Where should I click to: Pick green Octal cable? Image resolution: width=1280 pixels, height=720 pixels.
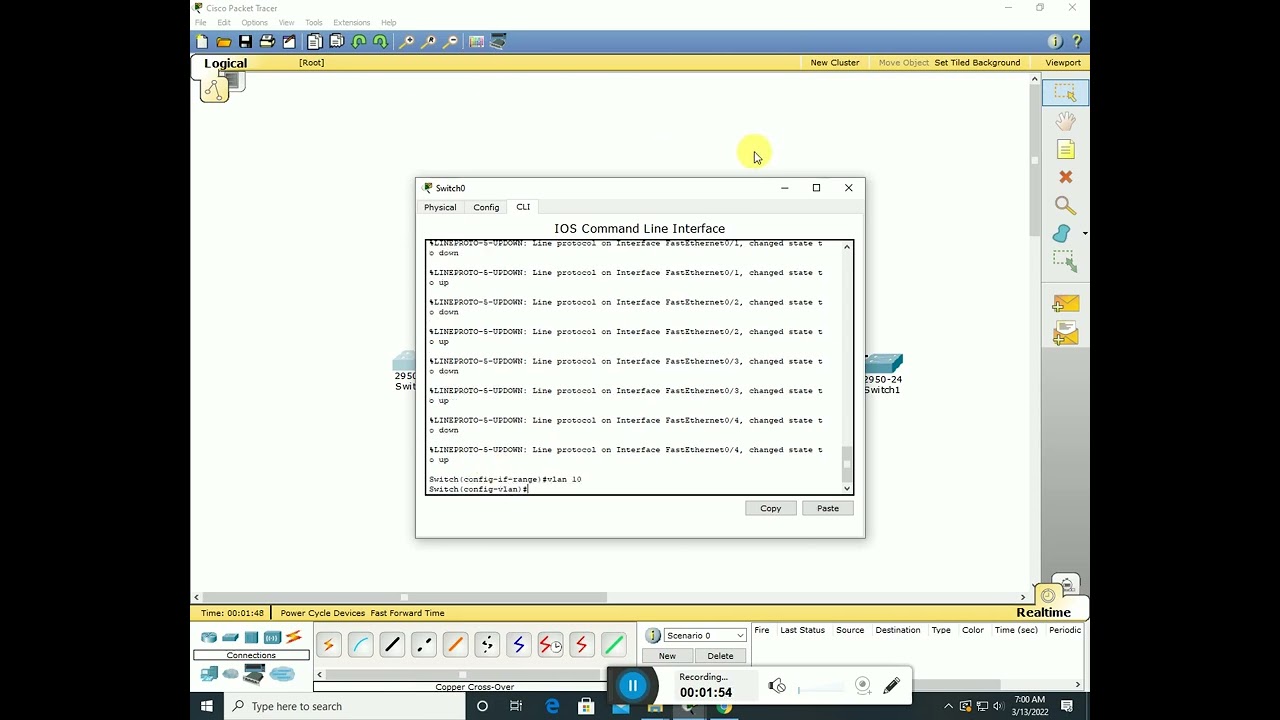[x=613, y=645]
